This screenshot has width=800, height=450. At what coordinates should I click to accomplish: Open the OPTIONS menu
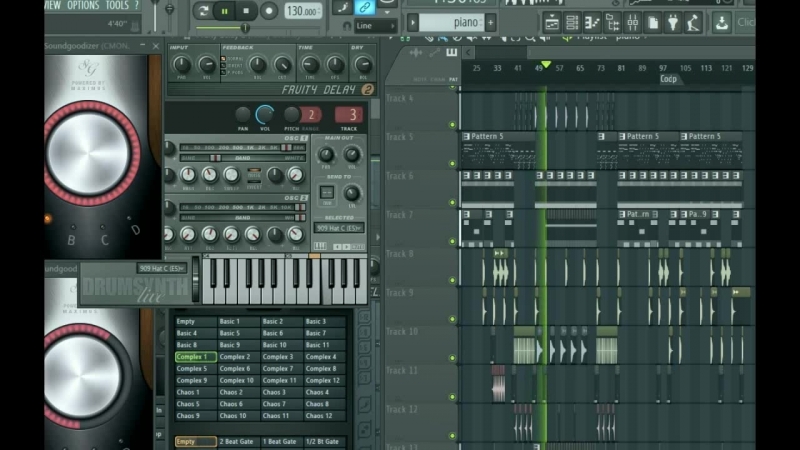pyautogui.click(x=83, y=6)
